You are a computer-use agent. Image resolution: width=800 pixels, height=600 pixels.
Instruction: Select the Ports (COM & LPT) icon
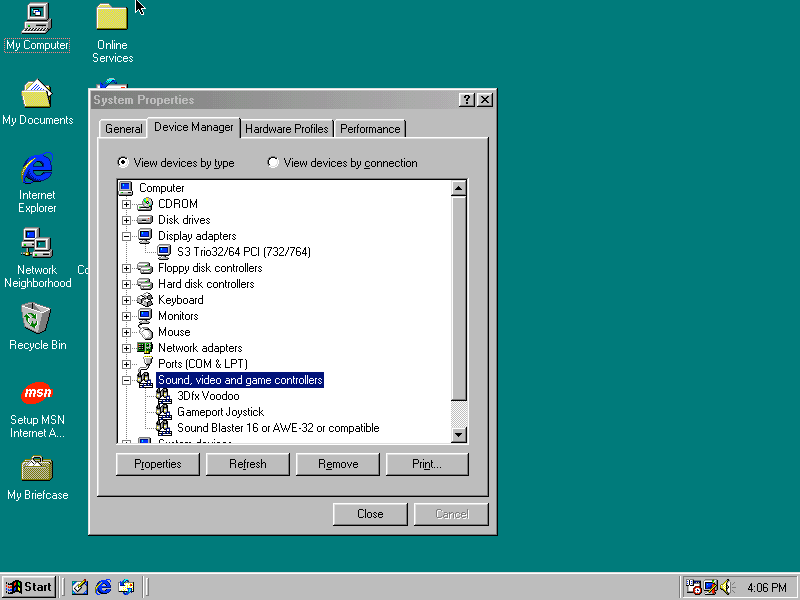click(x=146, y=363)
